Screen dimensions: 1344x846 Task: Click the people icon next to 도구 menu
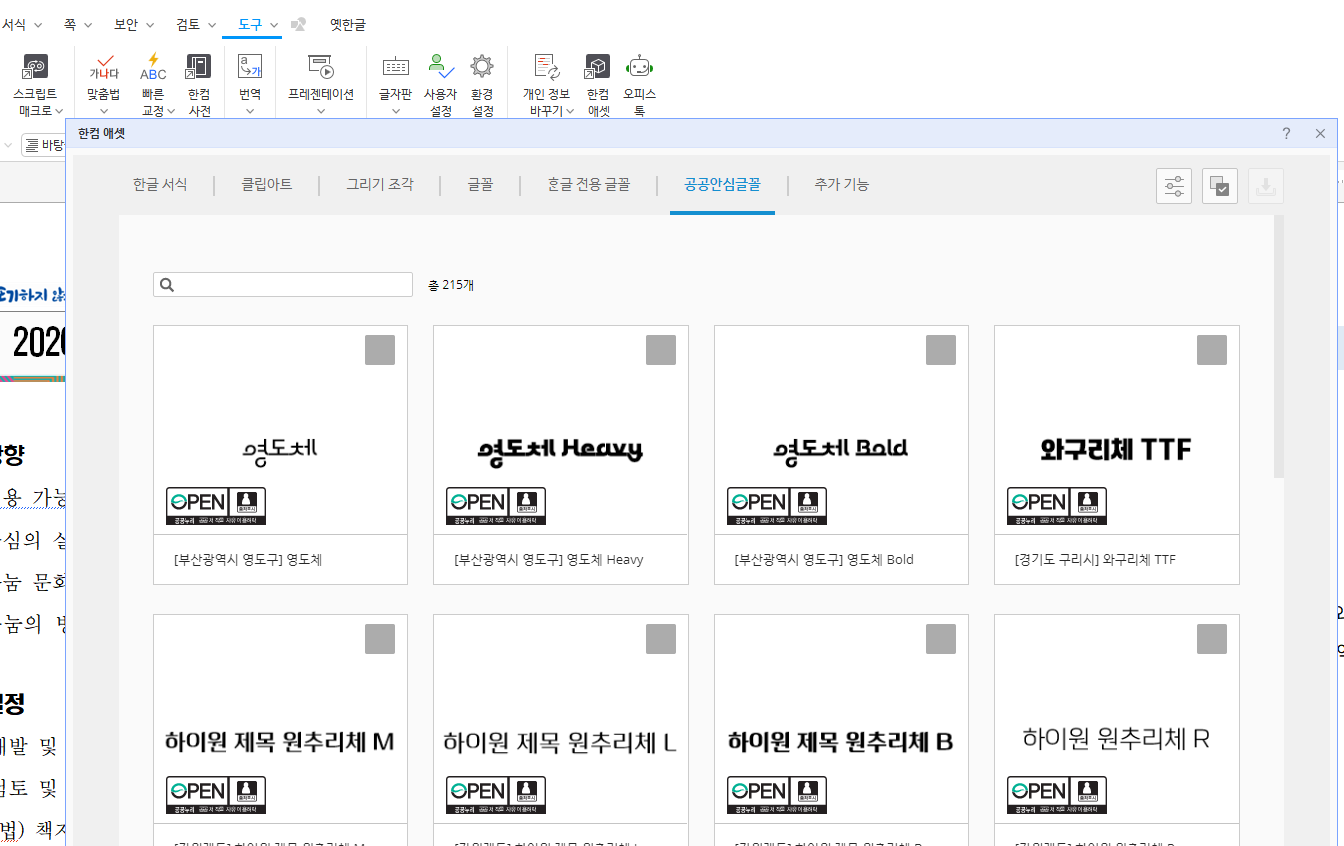(299, 24)
